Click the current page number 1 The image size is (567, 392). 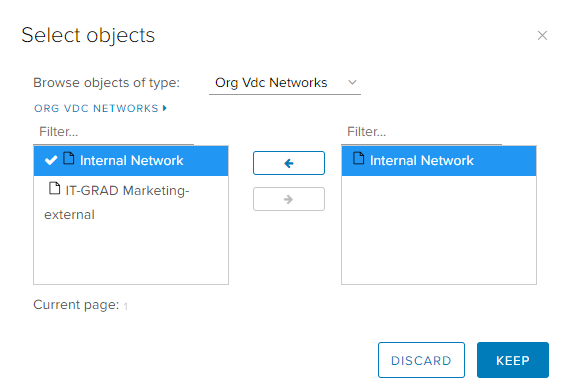pyautogui.click(x=125, y=307)
